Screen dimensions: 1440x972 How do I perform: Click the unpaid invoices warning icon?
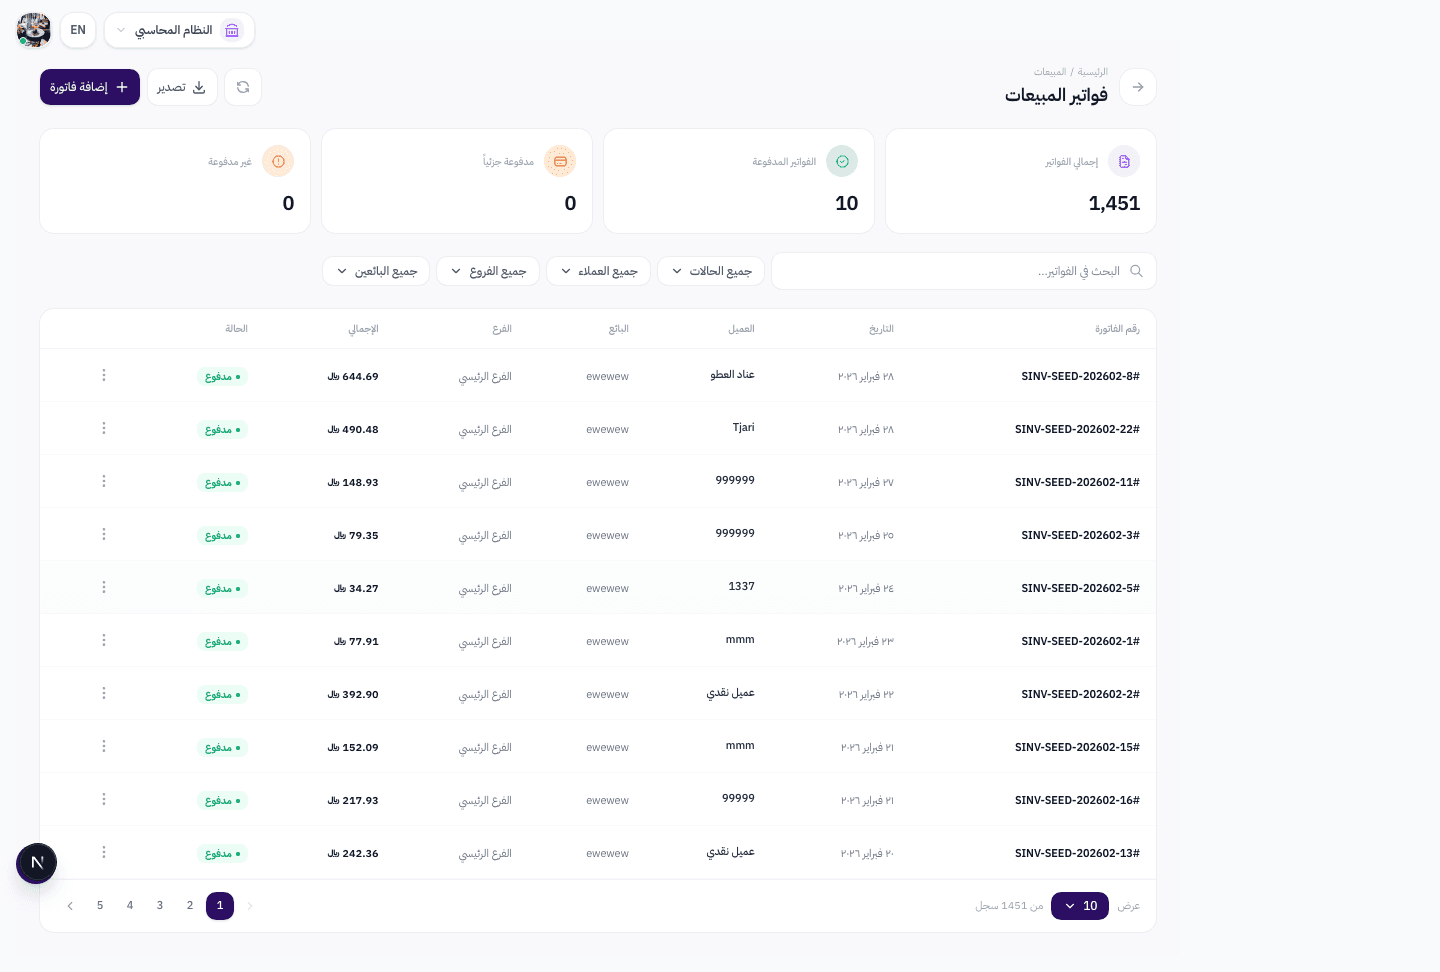[278, 161]
